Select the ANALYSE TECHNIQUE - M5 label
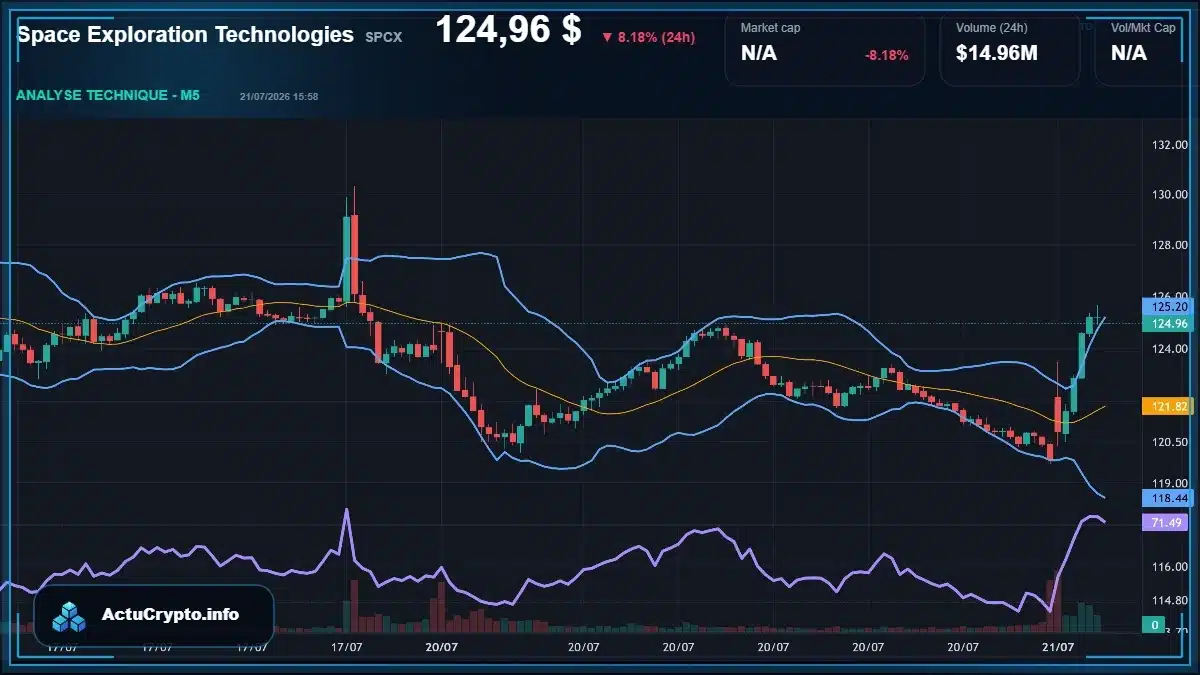Screen dimensions: 1200x675 click(108, 95)
